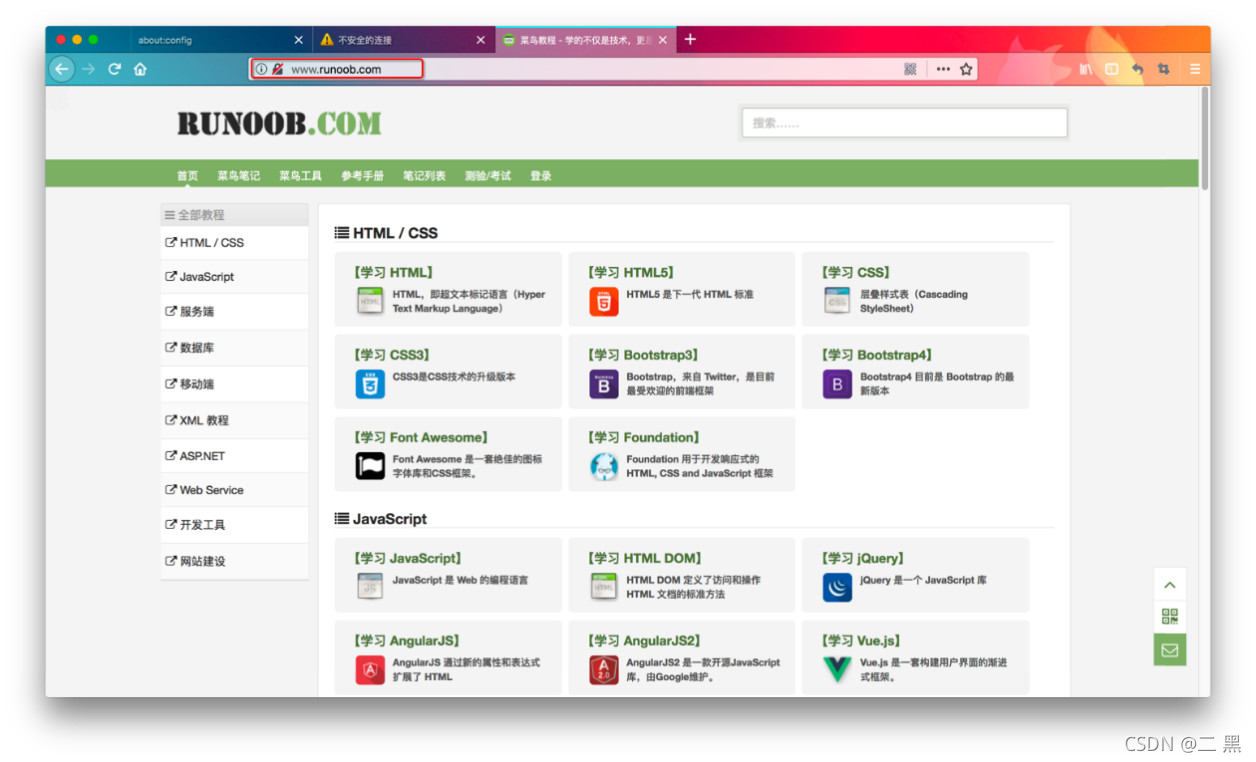Select 移动端 in the sidebar

234,384
